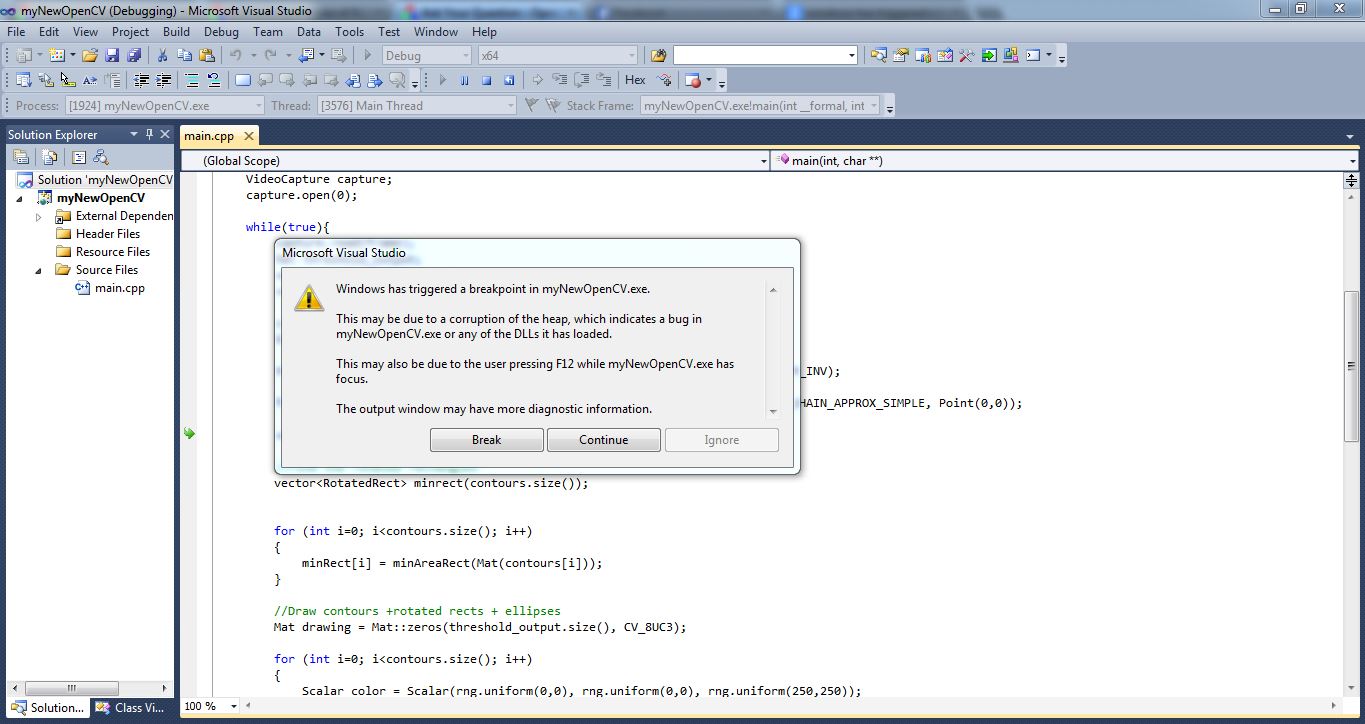This screenshot has height=724, width=1365.
Task: Click Stop Debugging square icon
Action: [487, 80]
